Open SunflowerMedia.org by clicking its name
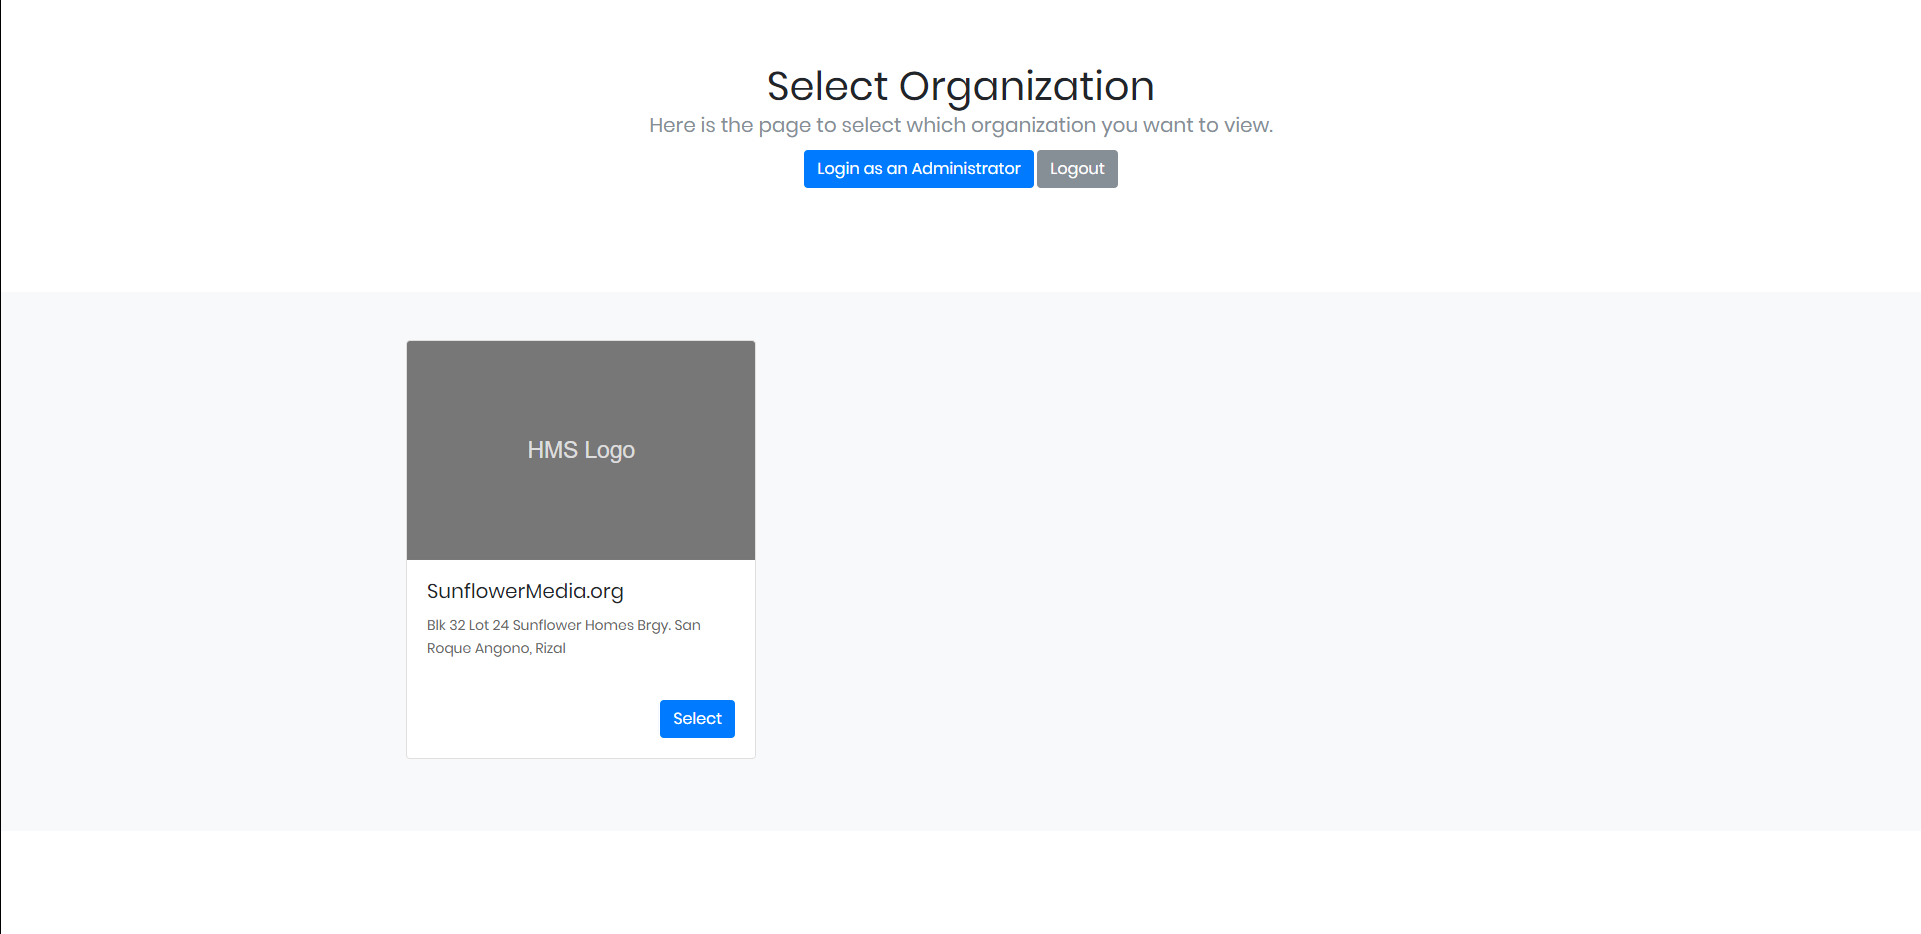The width and height of the screenshot is (1921, 934). (x=524, y=591)
